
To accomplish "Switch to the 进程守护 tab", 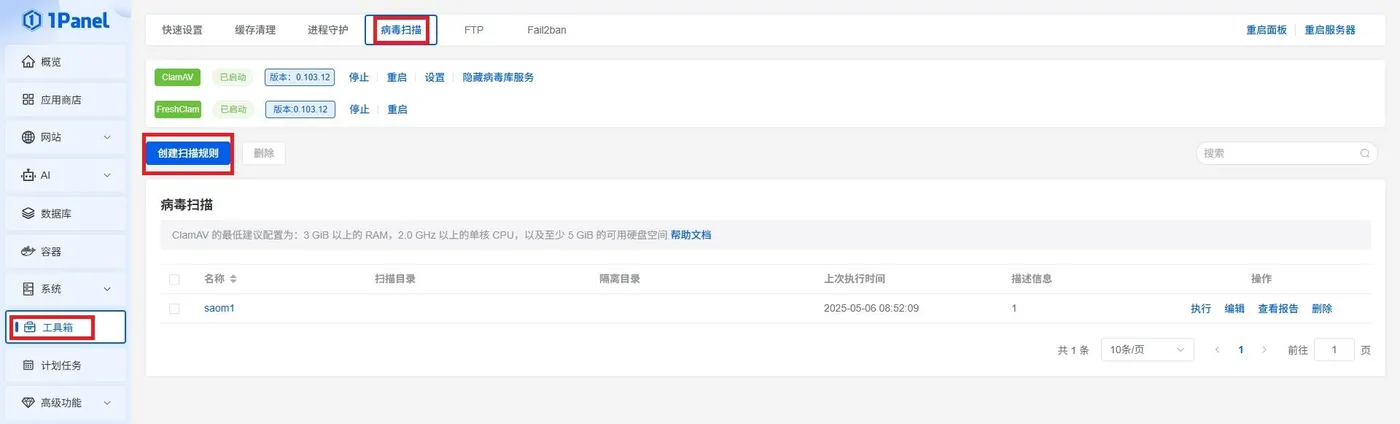I will click(x=328, y=30).
